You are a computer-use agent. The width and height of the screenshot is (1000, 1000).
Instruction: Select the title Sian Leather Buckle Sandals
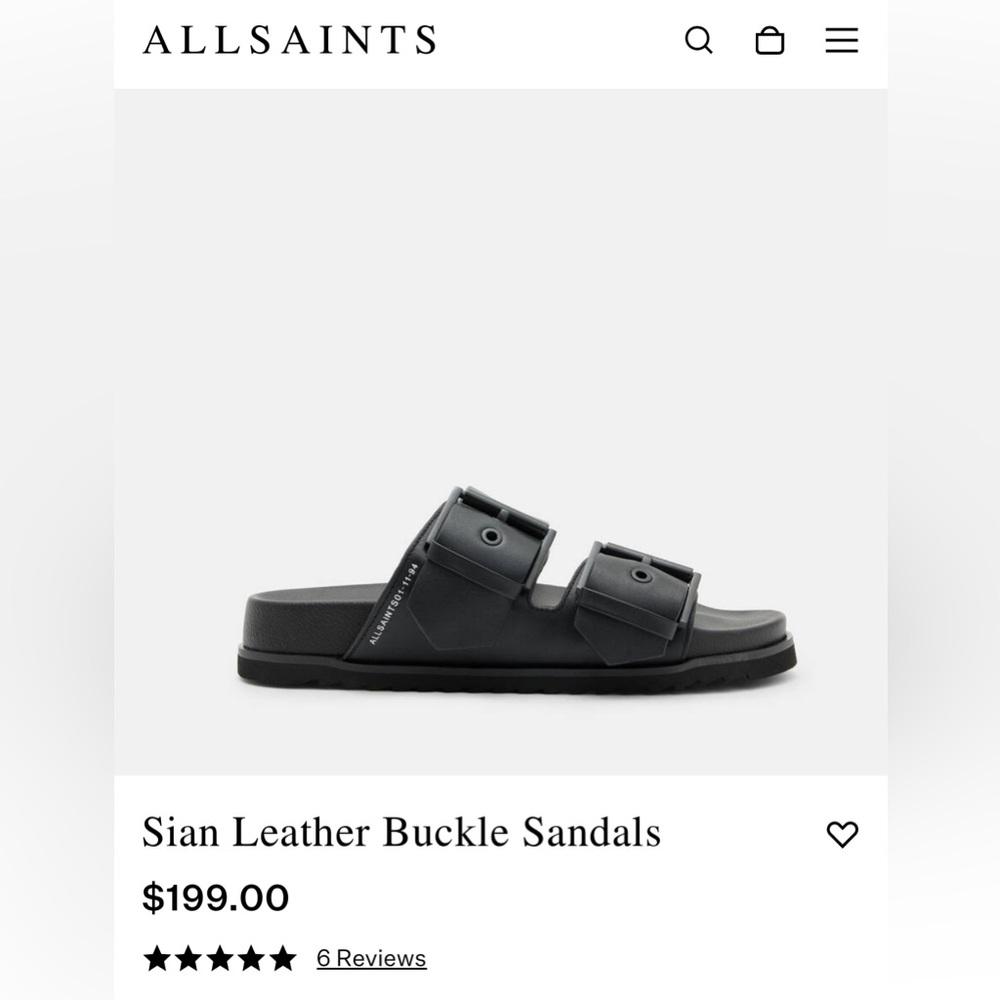(401, 831)
